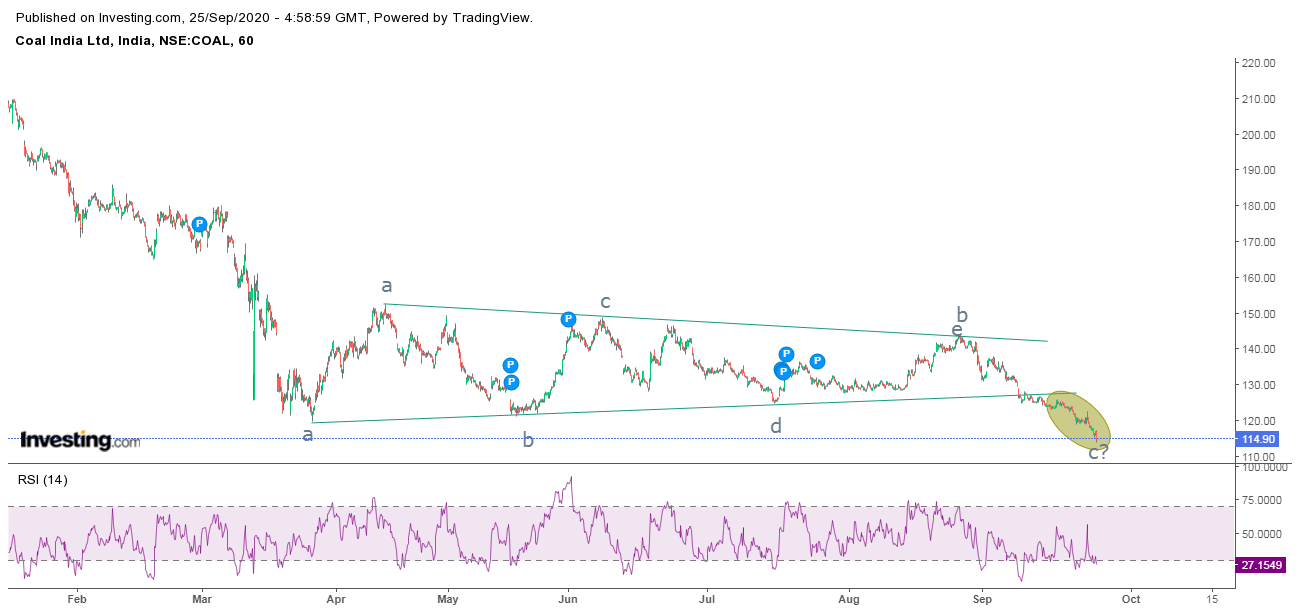
Task: Select the wave label 'a' at April peak
Action: point(386,286)
